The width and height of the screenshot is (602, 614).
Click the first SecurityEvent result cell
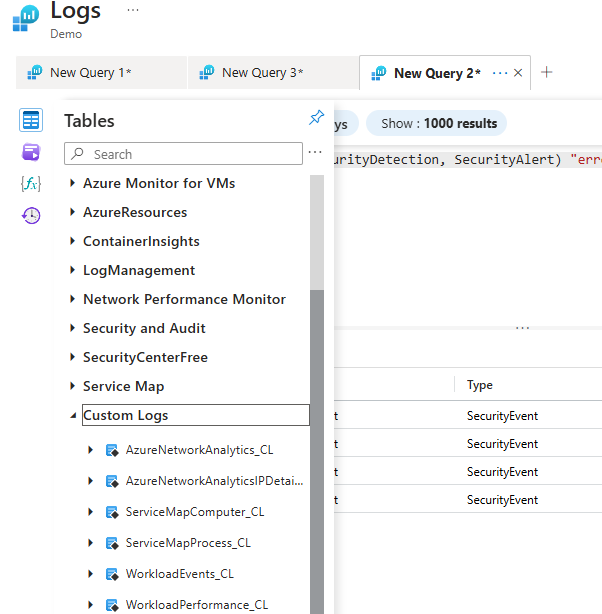pyautogui.click(x=502, y=416)
